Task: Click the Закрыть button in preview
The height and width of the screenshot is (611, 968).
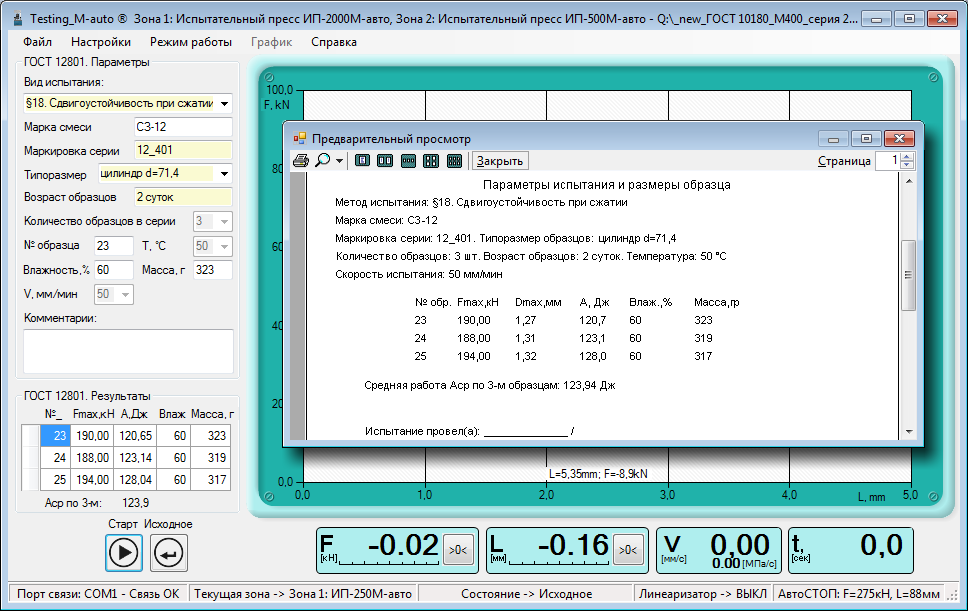Action: coord(499,160)
